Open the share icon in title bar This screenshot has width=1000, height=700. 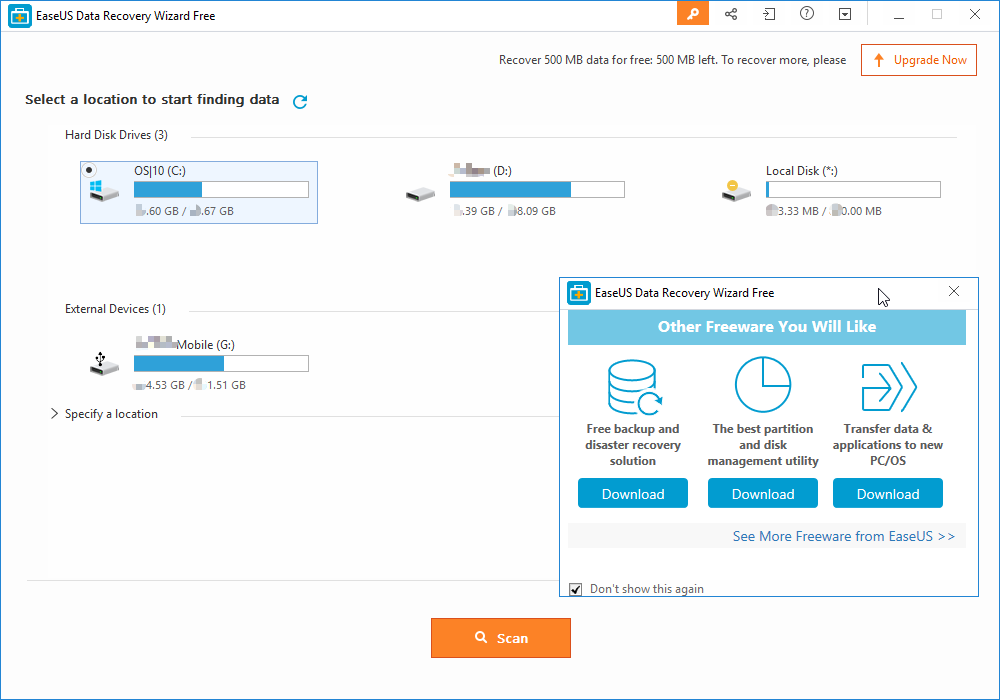(731, 13)
